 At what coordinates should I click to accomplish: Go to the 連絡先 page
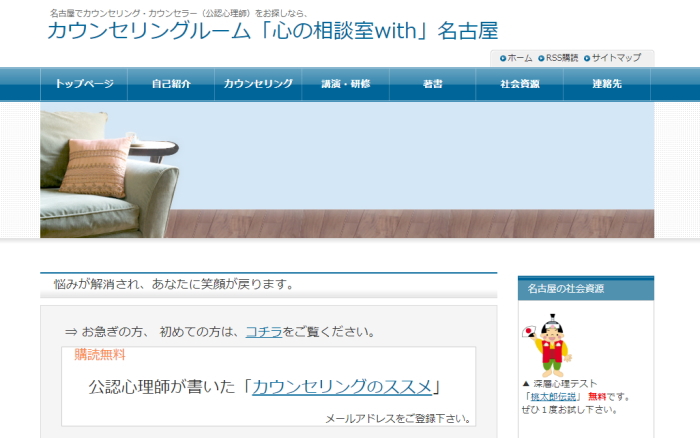click(x=607, y=84)
